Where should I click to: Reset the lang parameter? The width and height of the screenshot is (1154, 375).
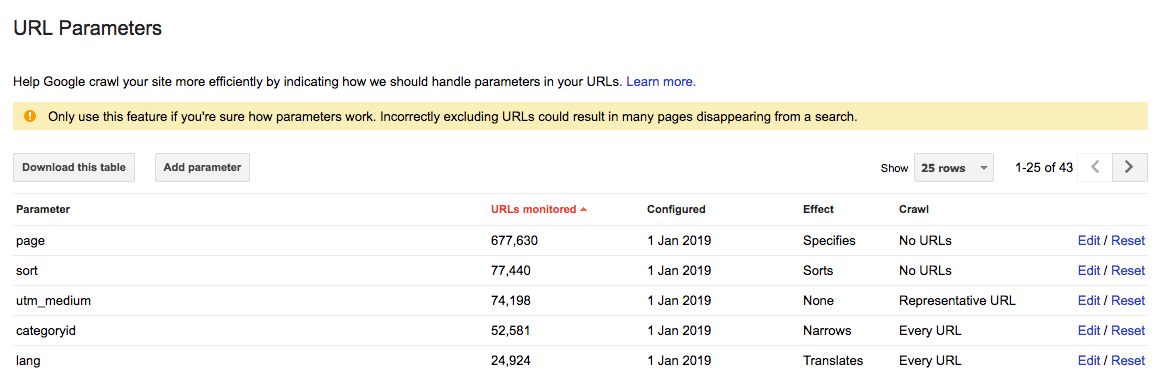coord(1128,361)
